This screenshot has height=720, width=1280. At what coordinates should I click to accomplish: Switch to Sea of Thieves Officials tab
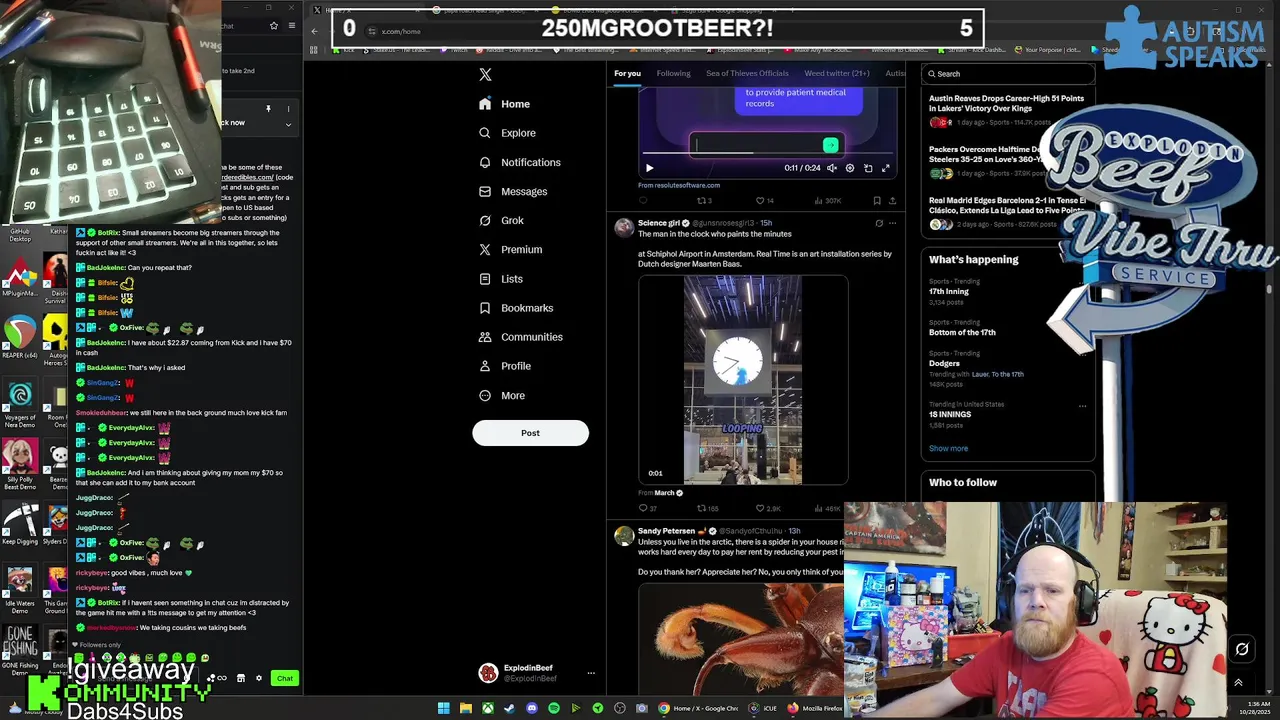[747, 73]
